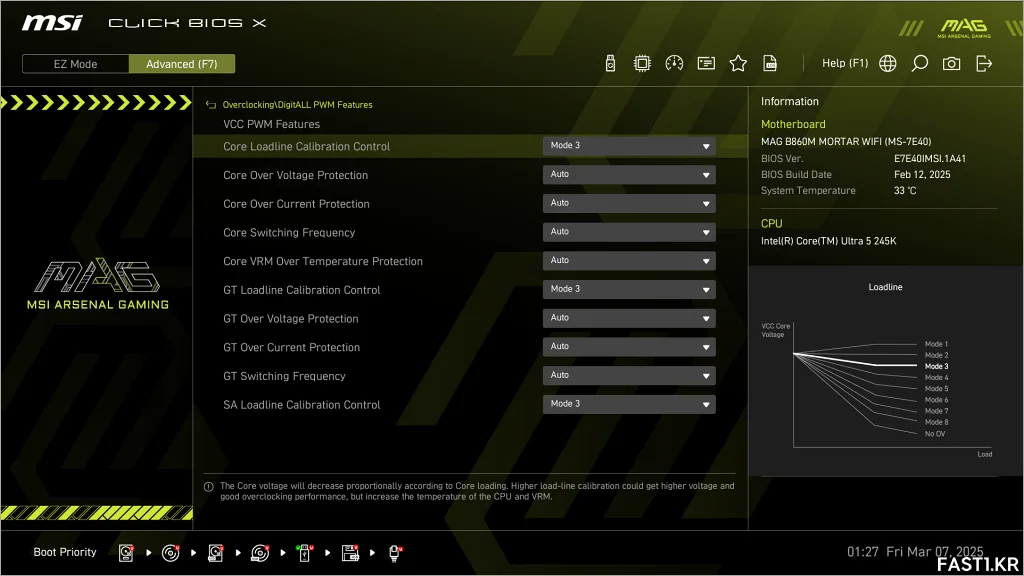Click the Motherboard heading in Information panel
The height and width of the screenshot is (576, 1024).
pyautogui.click(x=793, y=124)
